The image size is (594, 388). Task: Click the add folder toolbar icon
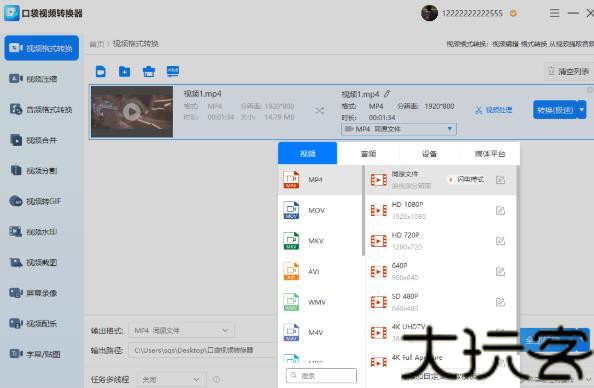click(x=125, y=71)
